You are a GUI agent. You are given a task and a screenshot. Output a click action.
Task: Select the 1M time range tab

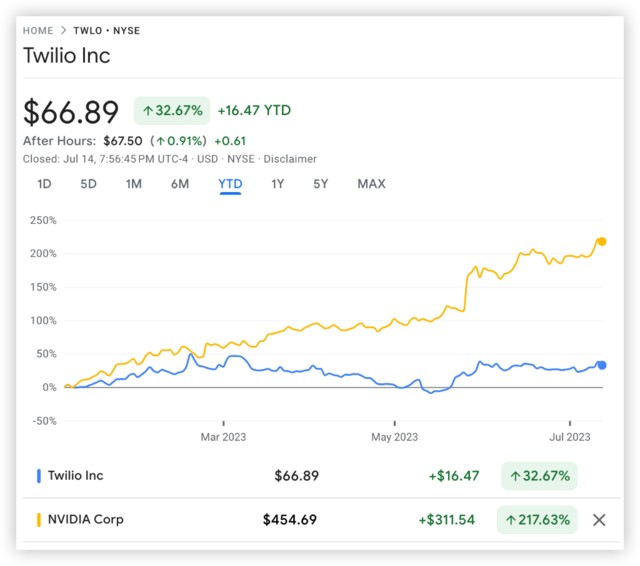coord(134,184)
